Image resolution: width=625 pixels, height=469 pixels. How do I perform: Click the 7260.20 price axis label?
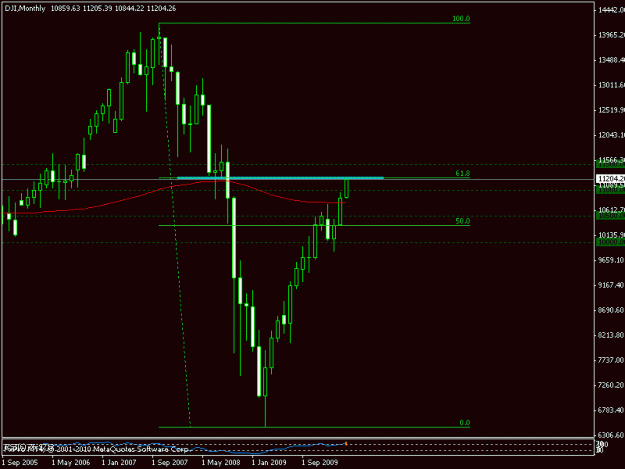(x=611, y=385)
